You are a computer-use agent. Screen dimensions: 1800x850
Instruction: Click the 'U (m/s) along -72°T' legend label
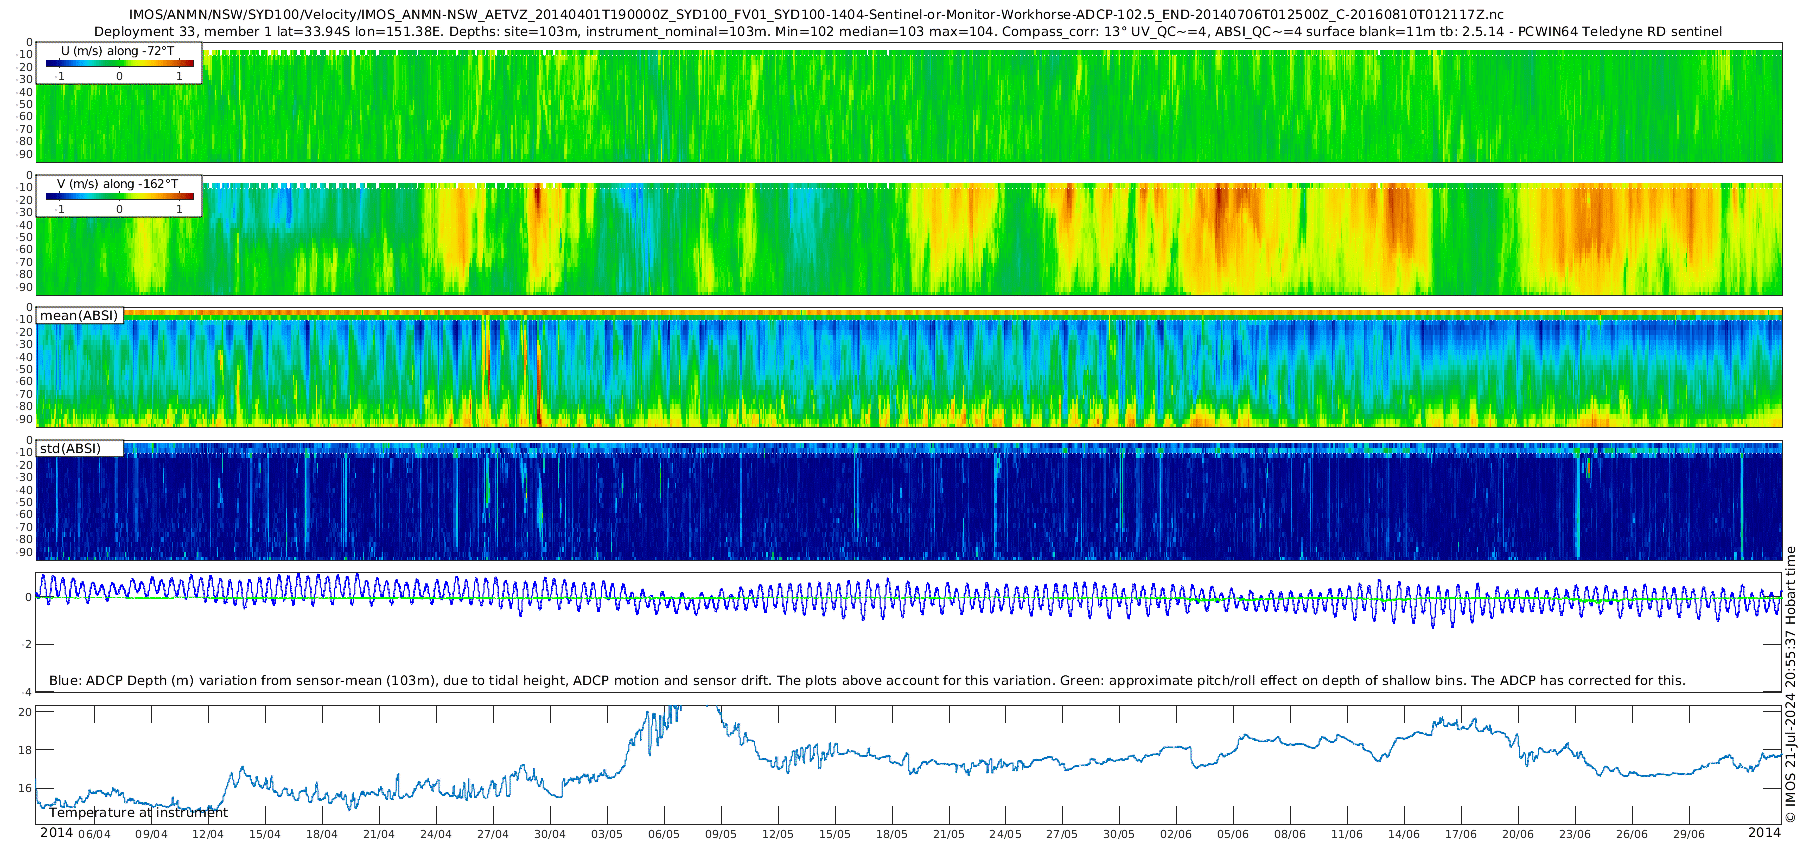(x=117, y=50)
